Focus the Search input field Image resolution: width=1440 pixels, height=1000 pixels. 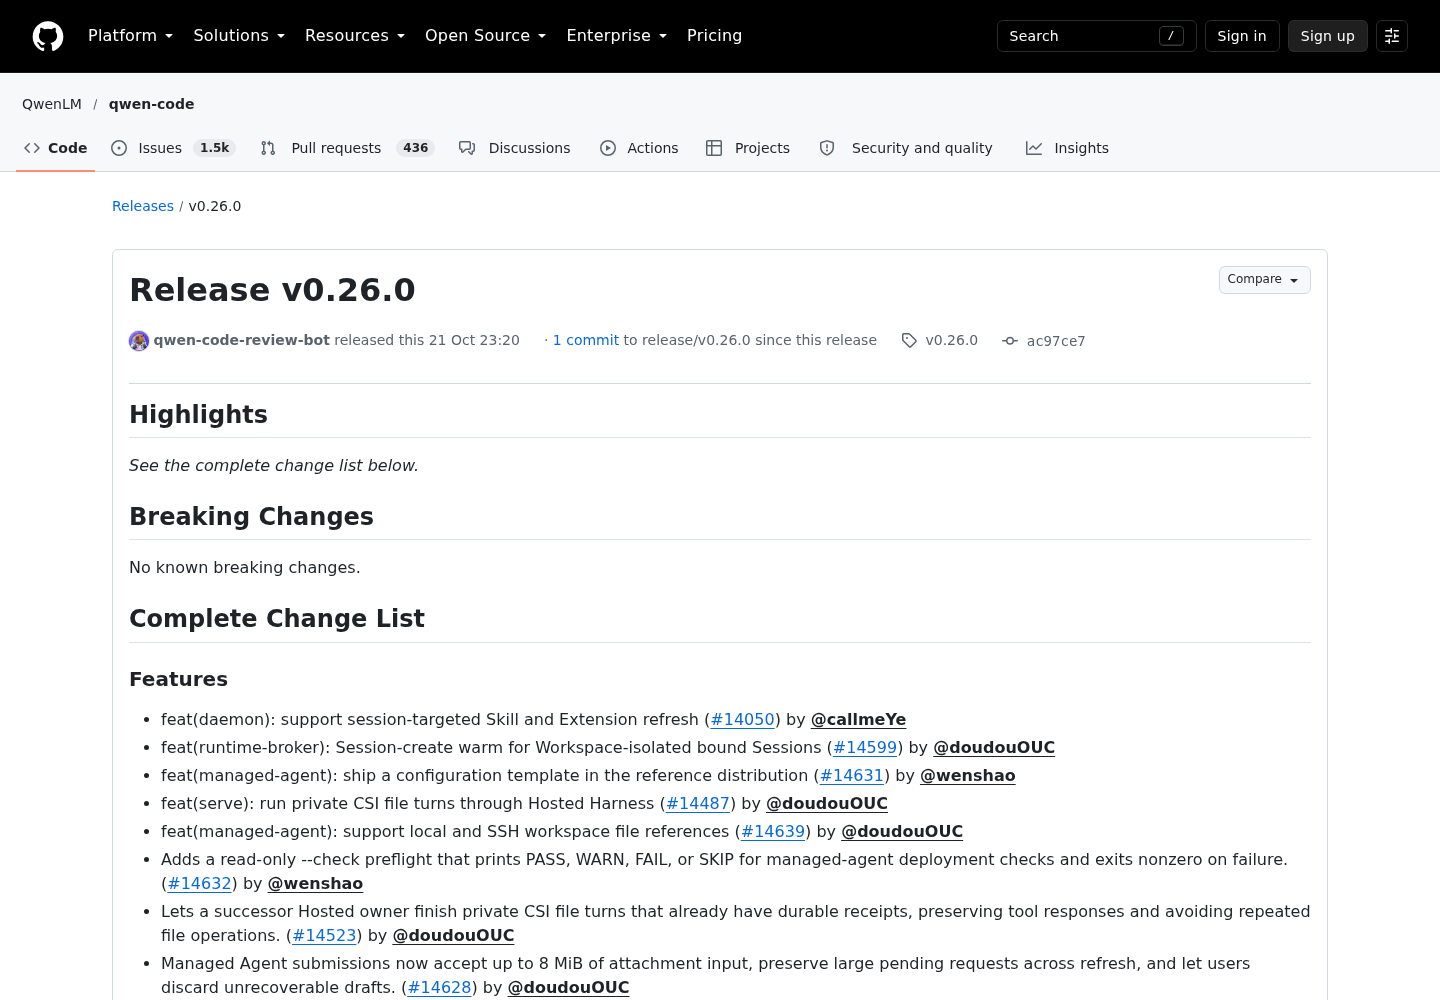(1097, 36)
